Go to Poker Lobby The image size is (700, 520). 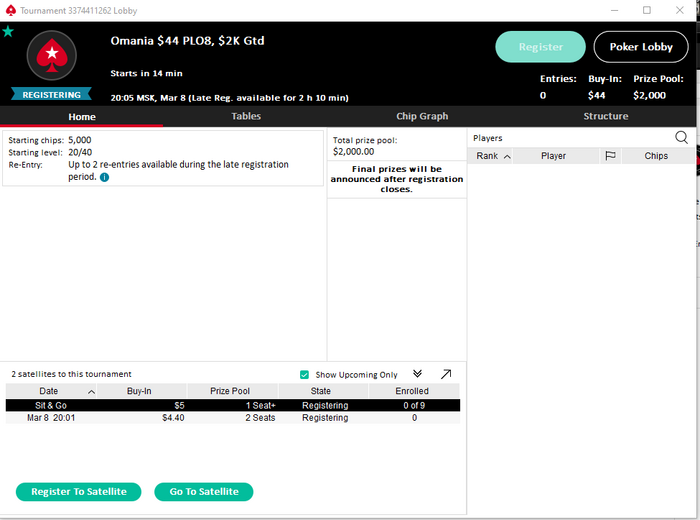tap(641, 47)
